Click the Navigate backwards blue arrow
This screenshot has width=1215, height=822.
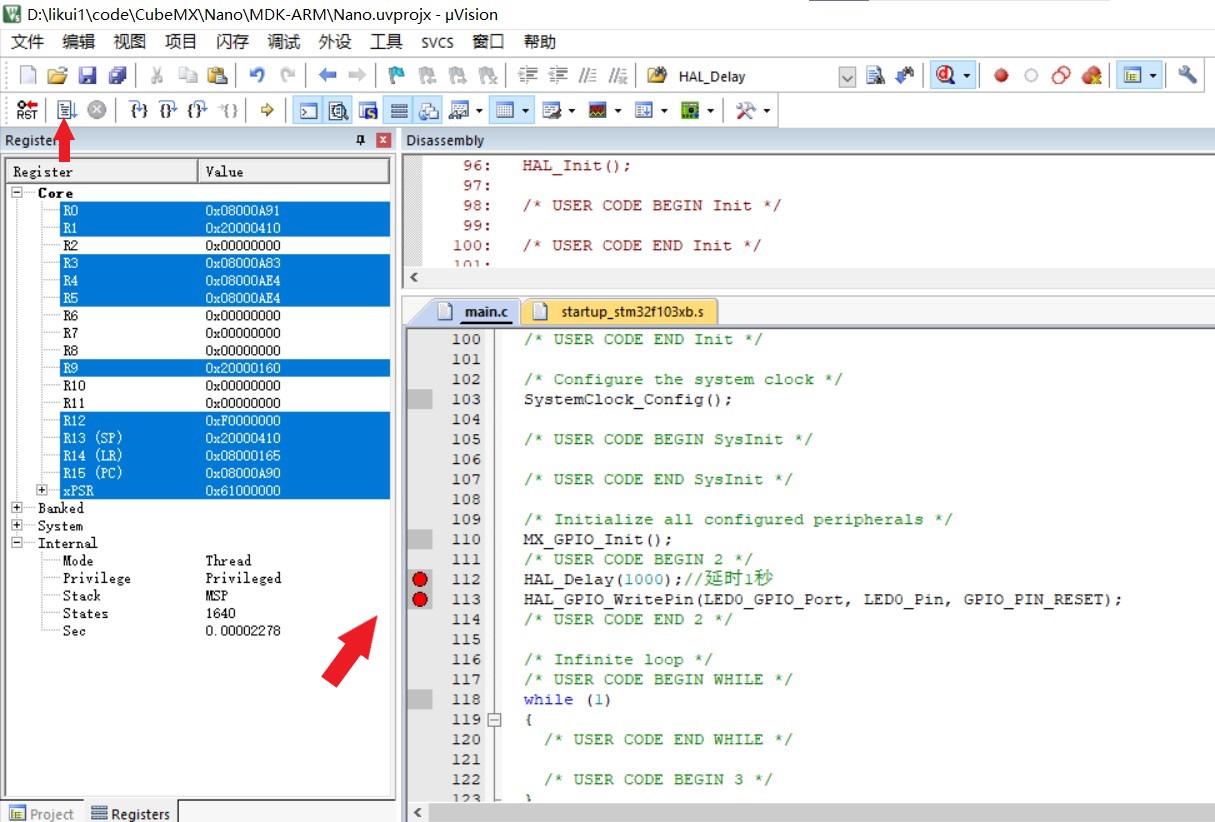pos(327,75)
